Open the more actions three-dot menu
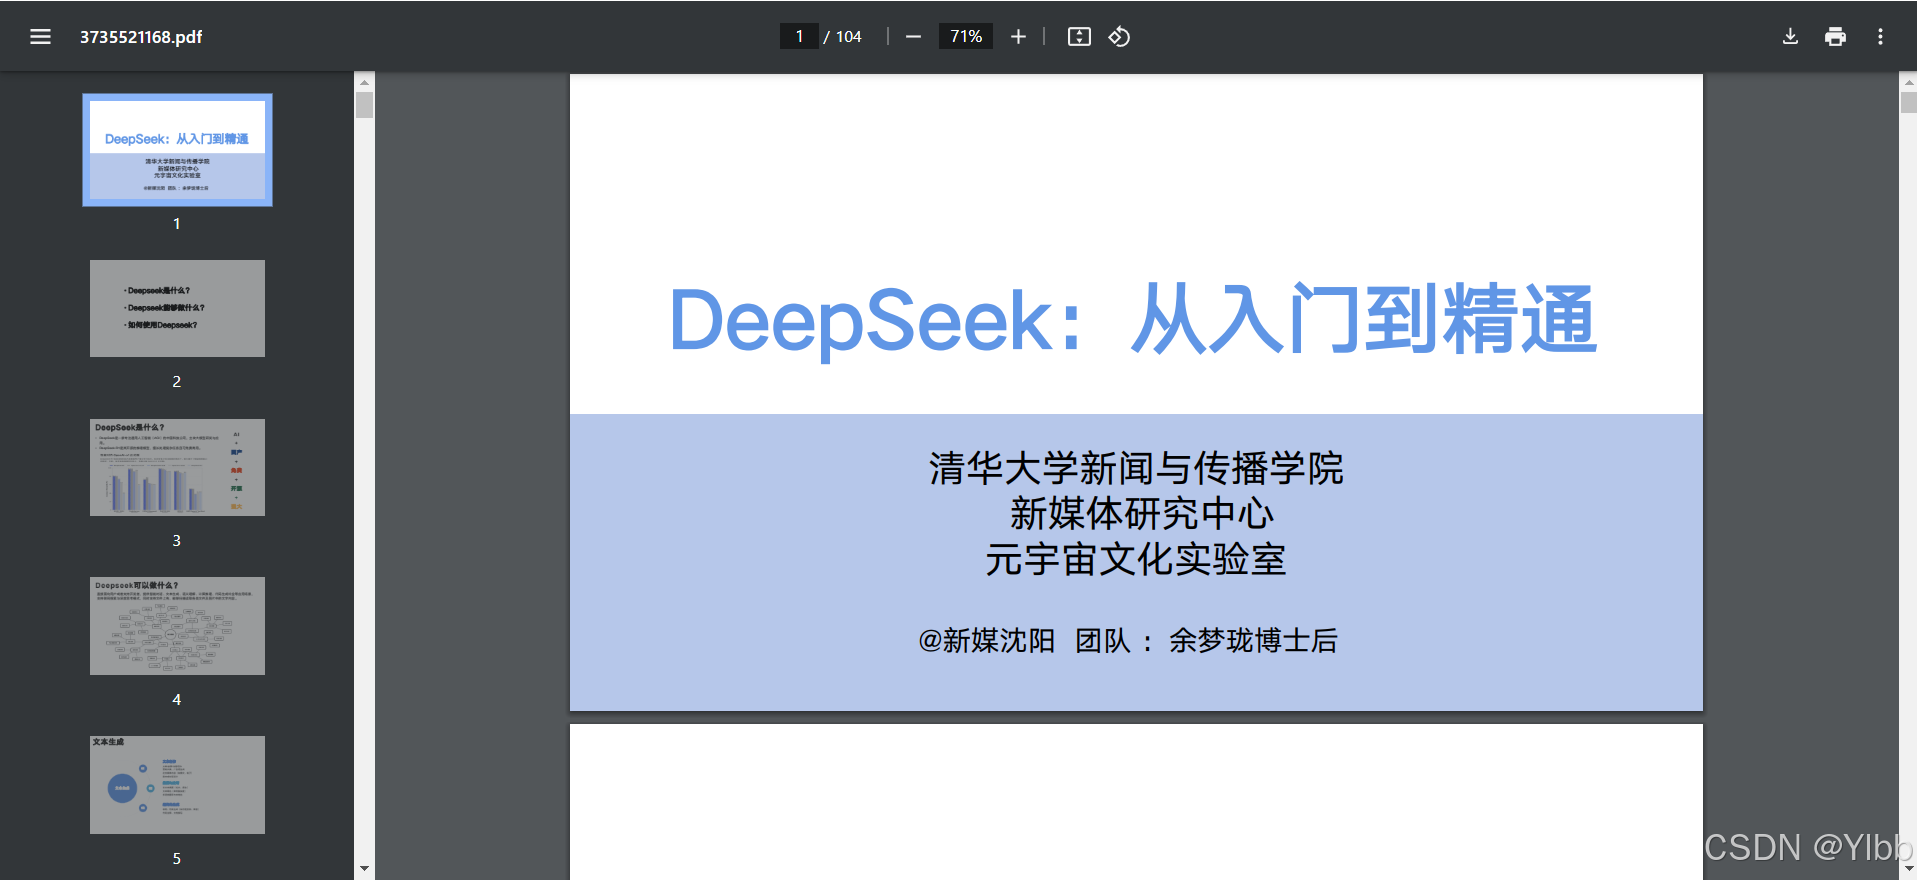The height and width of the screenshot is (880, 1917). (x=1880, y=37)
